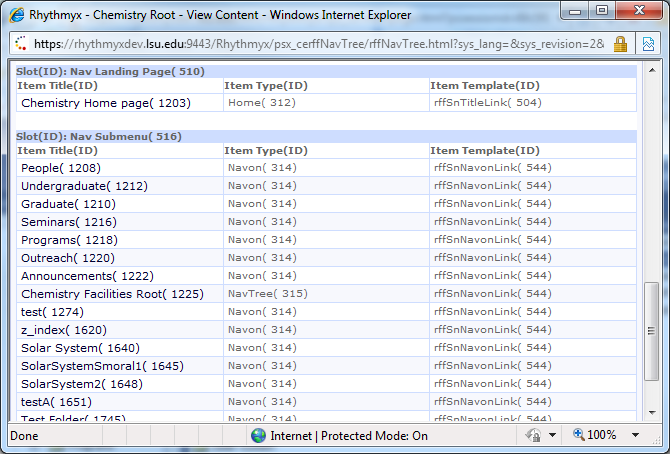
Task: Click the privacy report icon in status bar
Action: 533,436
